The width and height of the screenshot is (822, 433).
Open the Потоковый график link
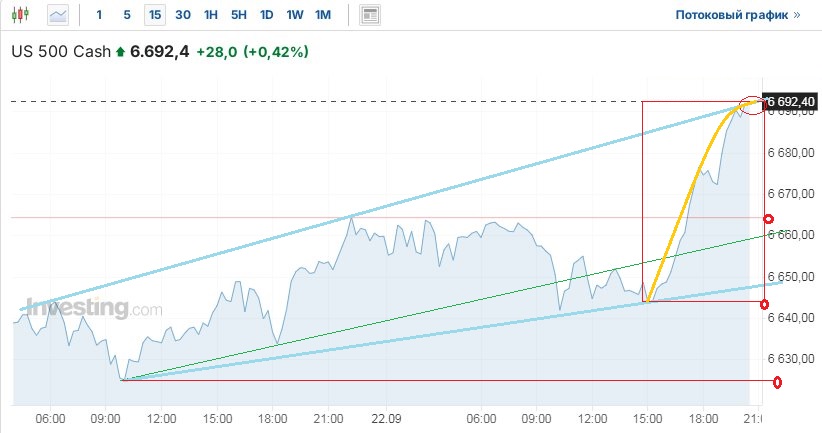pos(738,15)
